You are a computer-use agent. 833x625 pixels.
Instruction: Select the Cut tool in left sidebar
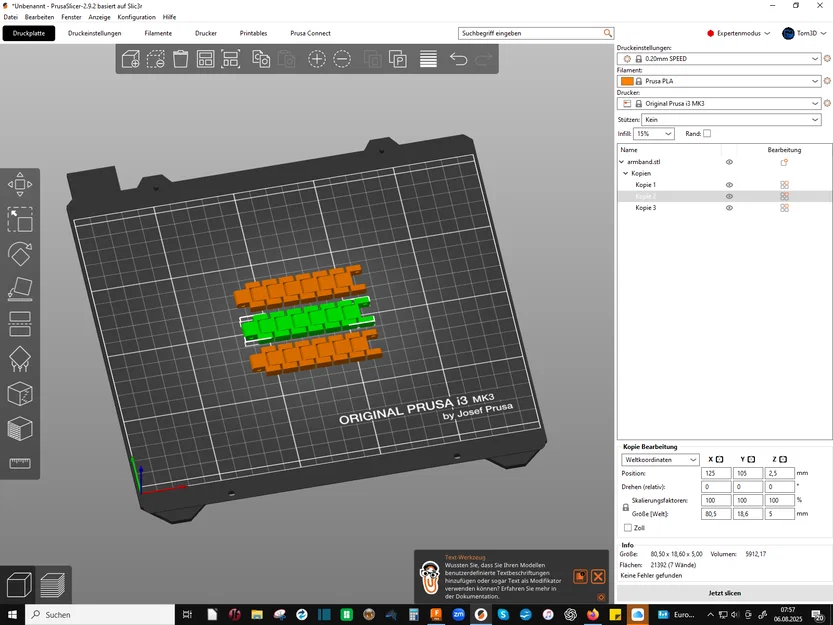point(20,324)
